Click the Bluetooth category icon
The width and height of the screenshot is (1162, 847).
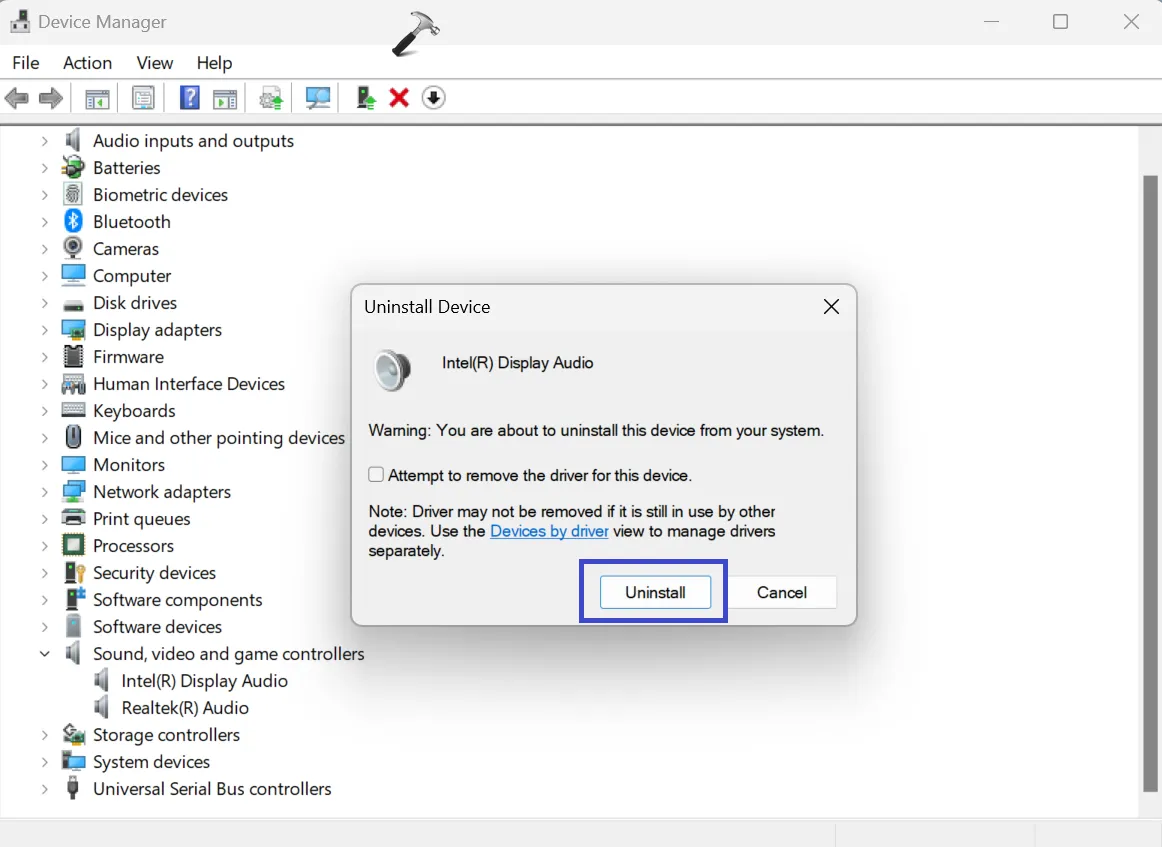tap(73, 221)
